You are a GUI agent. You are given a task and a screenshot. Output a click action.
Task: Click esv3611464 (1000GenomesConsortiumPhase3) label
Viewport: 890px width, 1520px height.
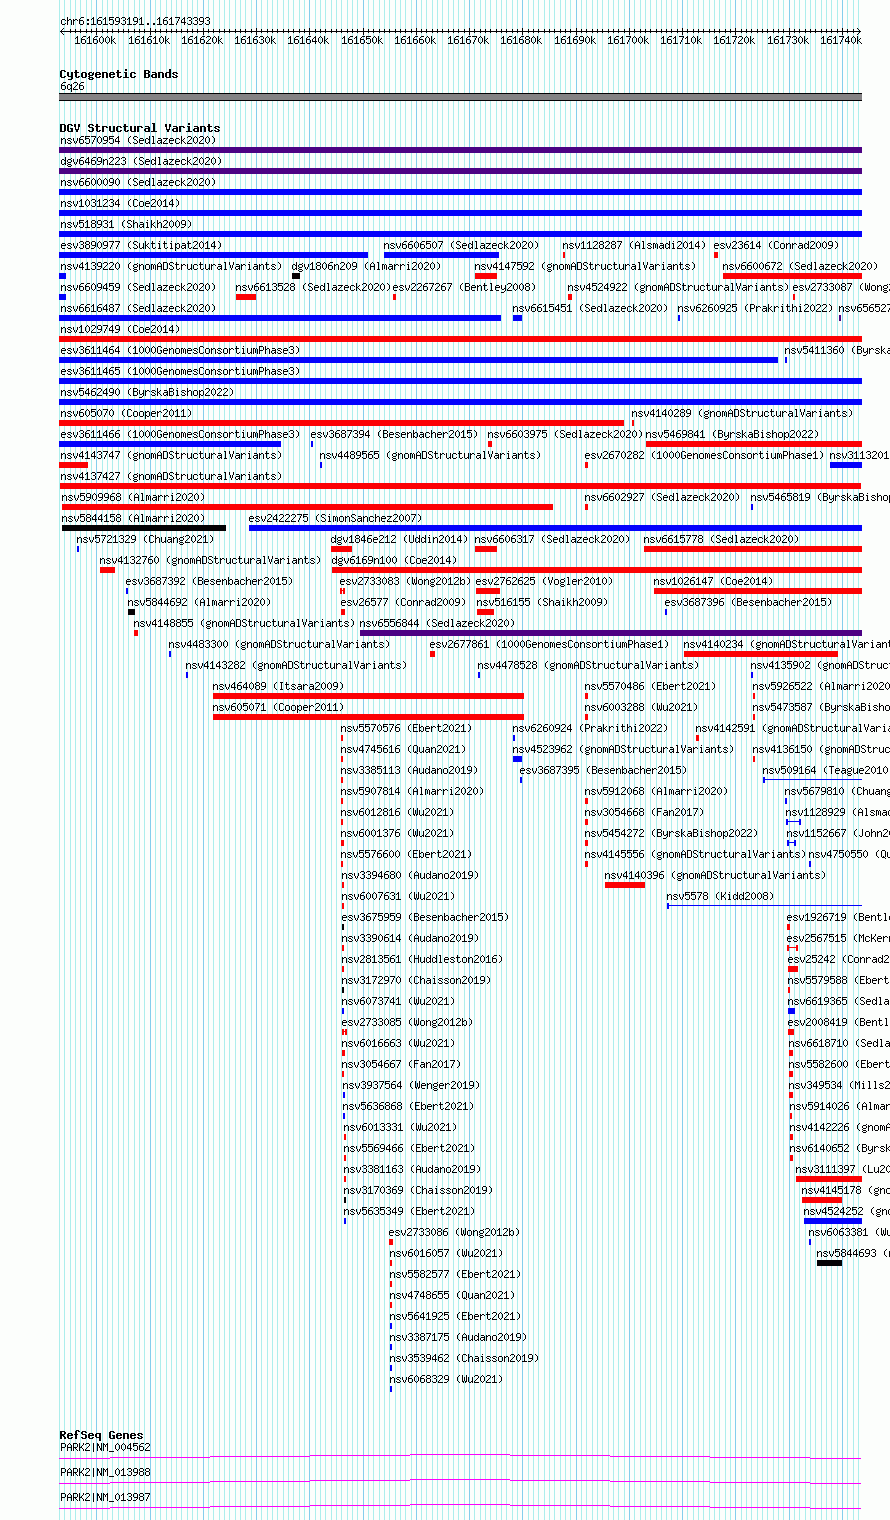coord(179,350)
